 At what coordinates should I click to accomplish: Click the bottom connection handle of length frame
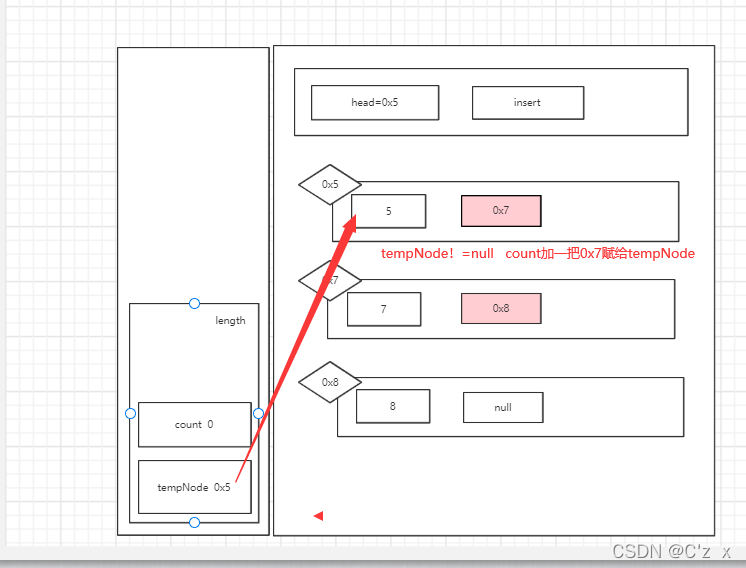pyautogui.click(x=194, y=522)
